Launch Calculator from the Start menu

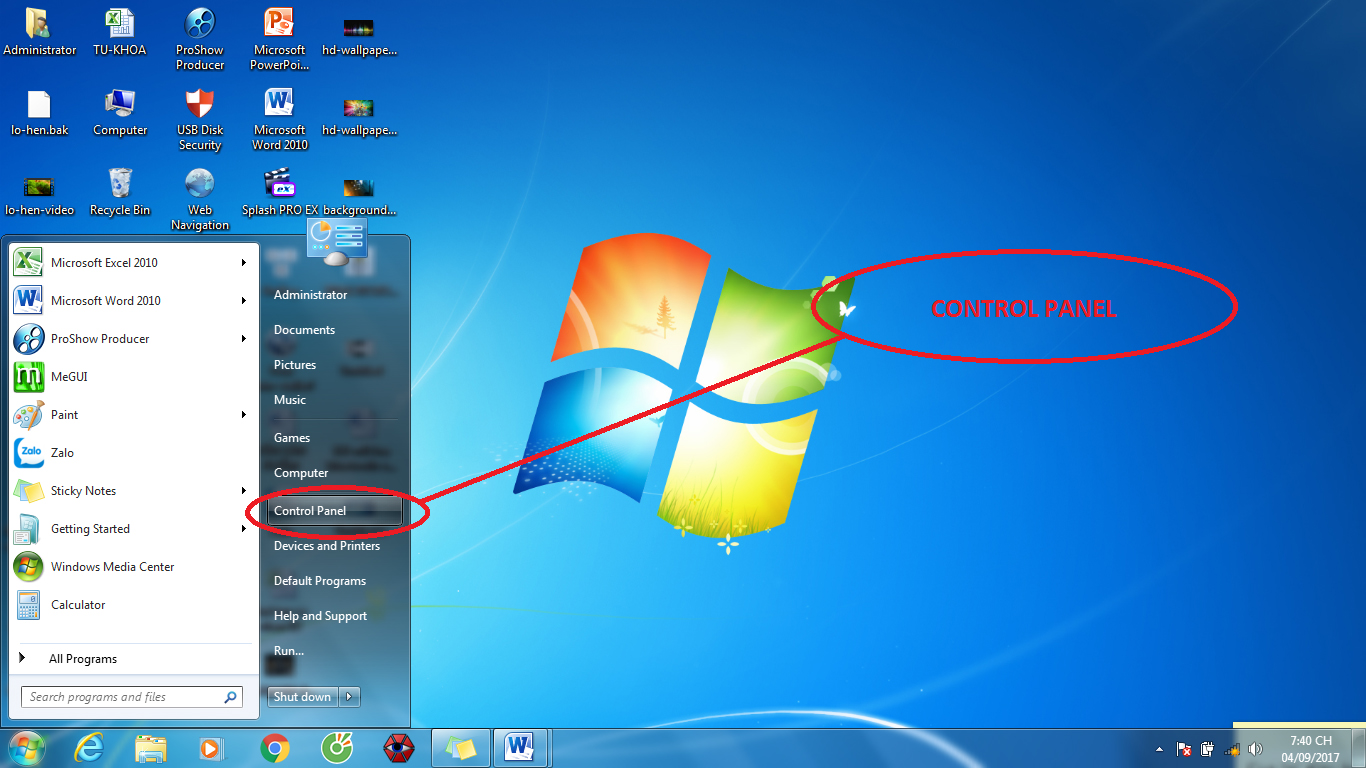(78, 605)
